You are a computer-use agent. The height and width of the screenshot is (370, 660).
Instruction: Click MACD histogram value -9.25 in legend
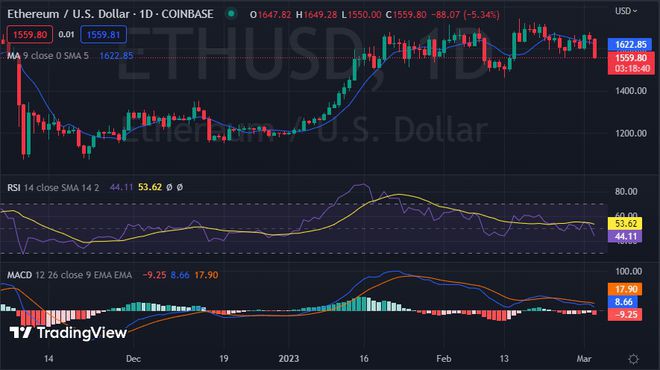click(154, 275)
